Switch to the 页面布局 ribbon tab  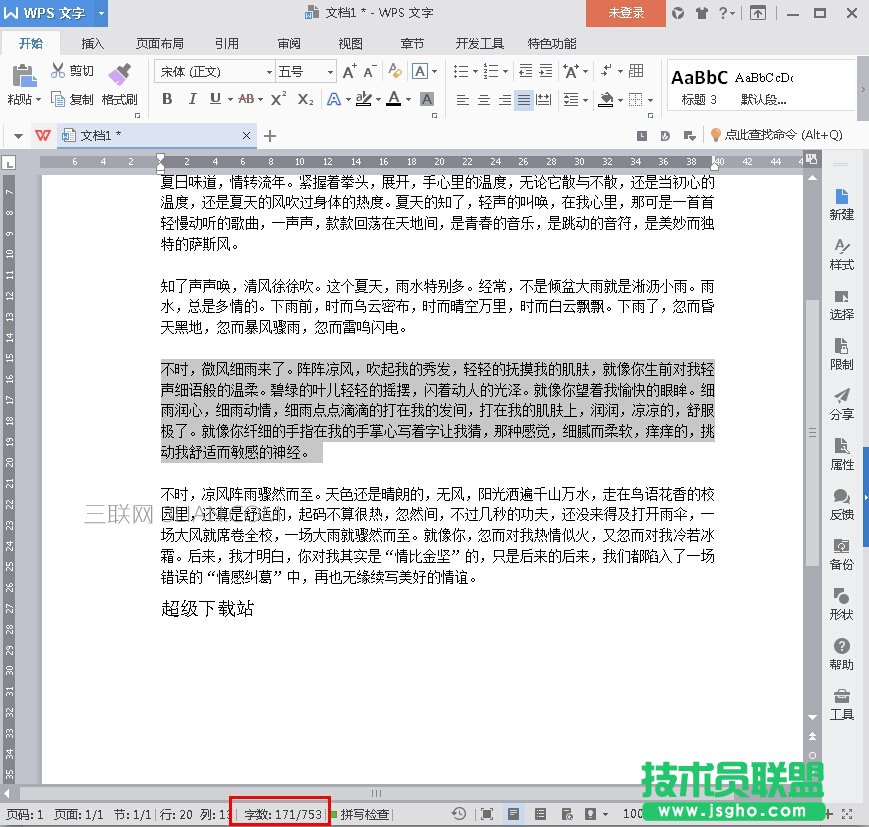click(160, 44)
